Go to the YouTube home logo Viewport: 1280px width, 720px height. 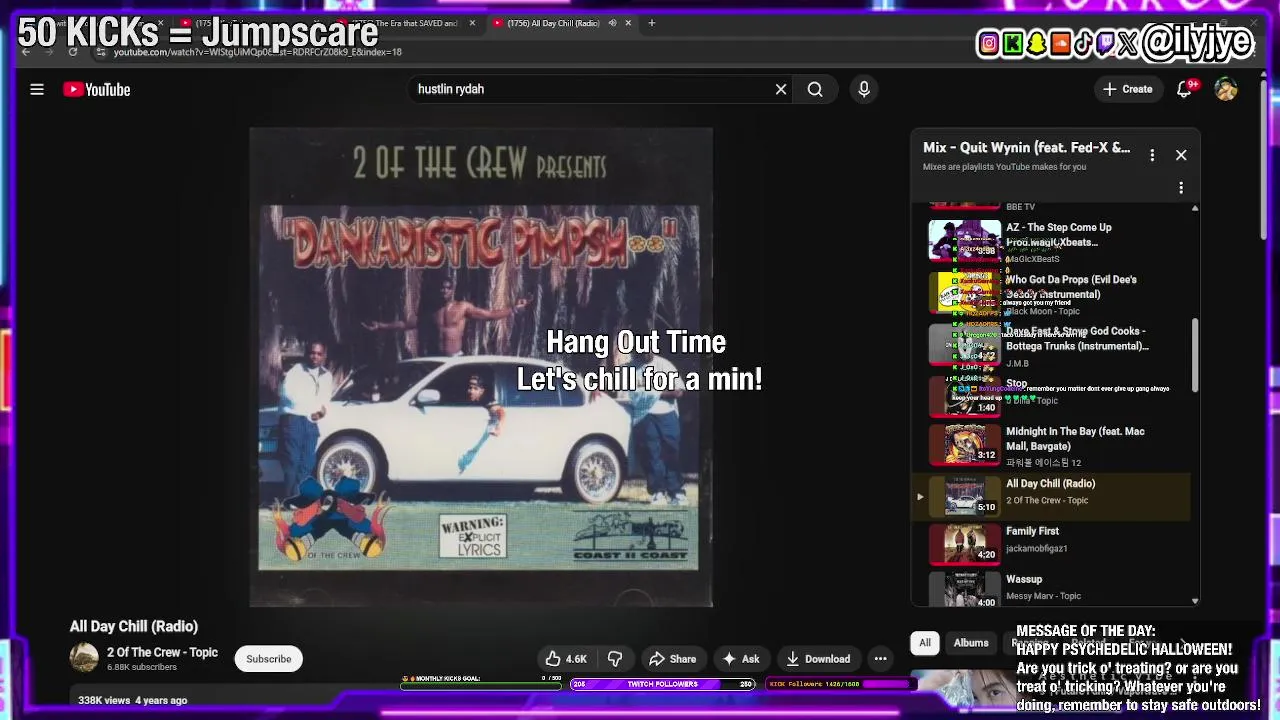pyautogui.click(x=97, y=89)
